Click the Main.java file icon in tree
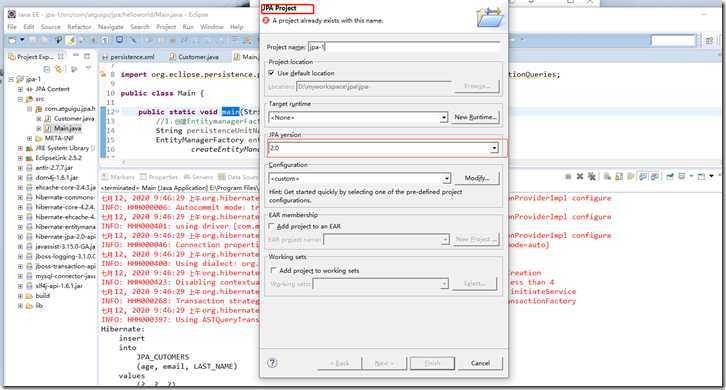This screenshot has height=390, width=726. [x=48, y=128]
